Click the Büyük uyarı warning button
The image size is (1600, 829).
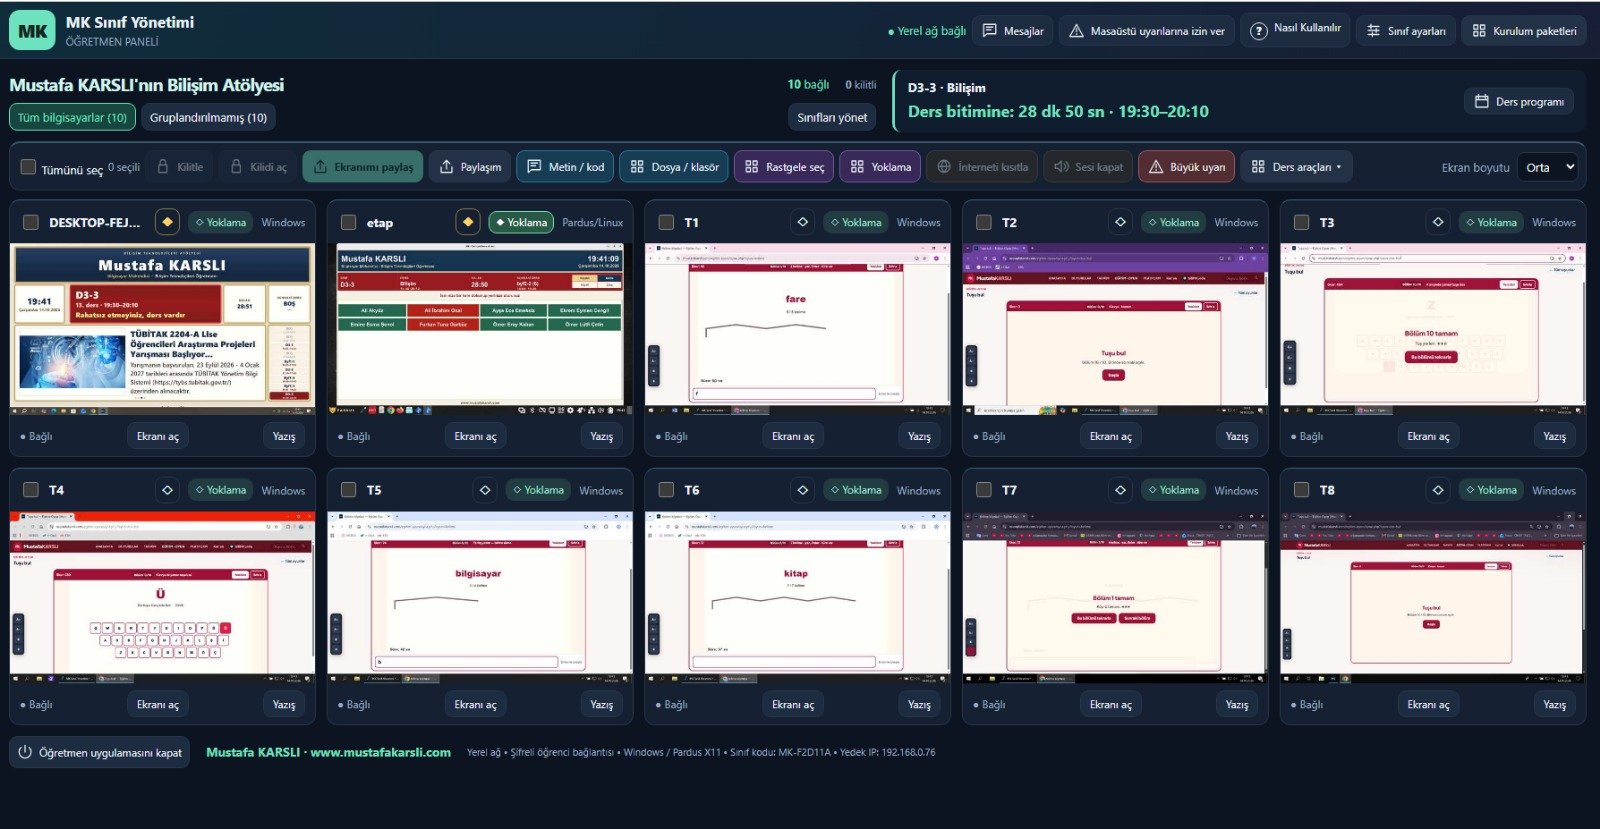tap(1186, 167)
